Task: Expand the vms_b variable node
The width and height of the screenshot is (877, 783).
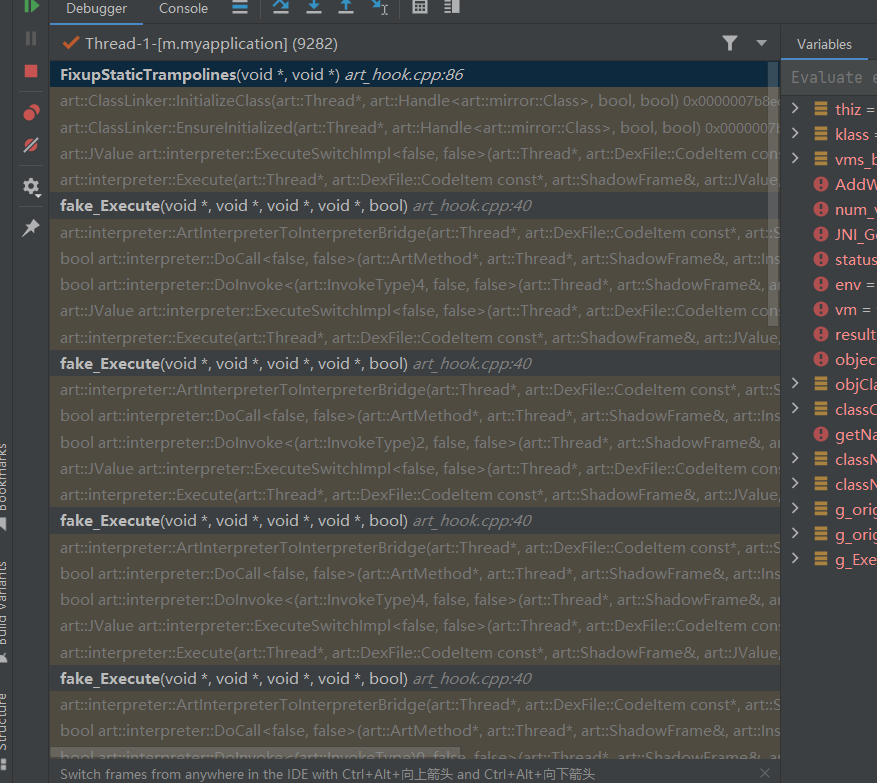Action: (795, 158)
